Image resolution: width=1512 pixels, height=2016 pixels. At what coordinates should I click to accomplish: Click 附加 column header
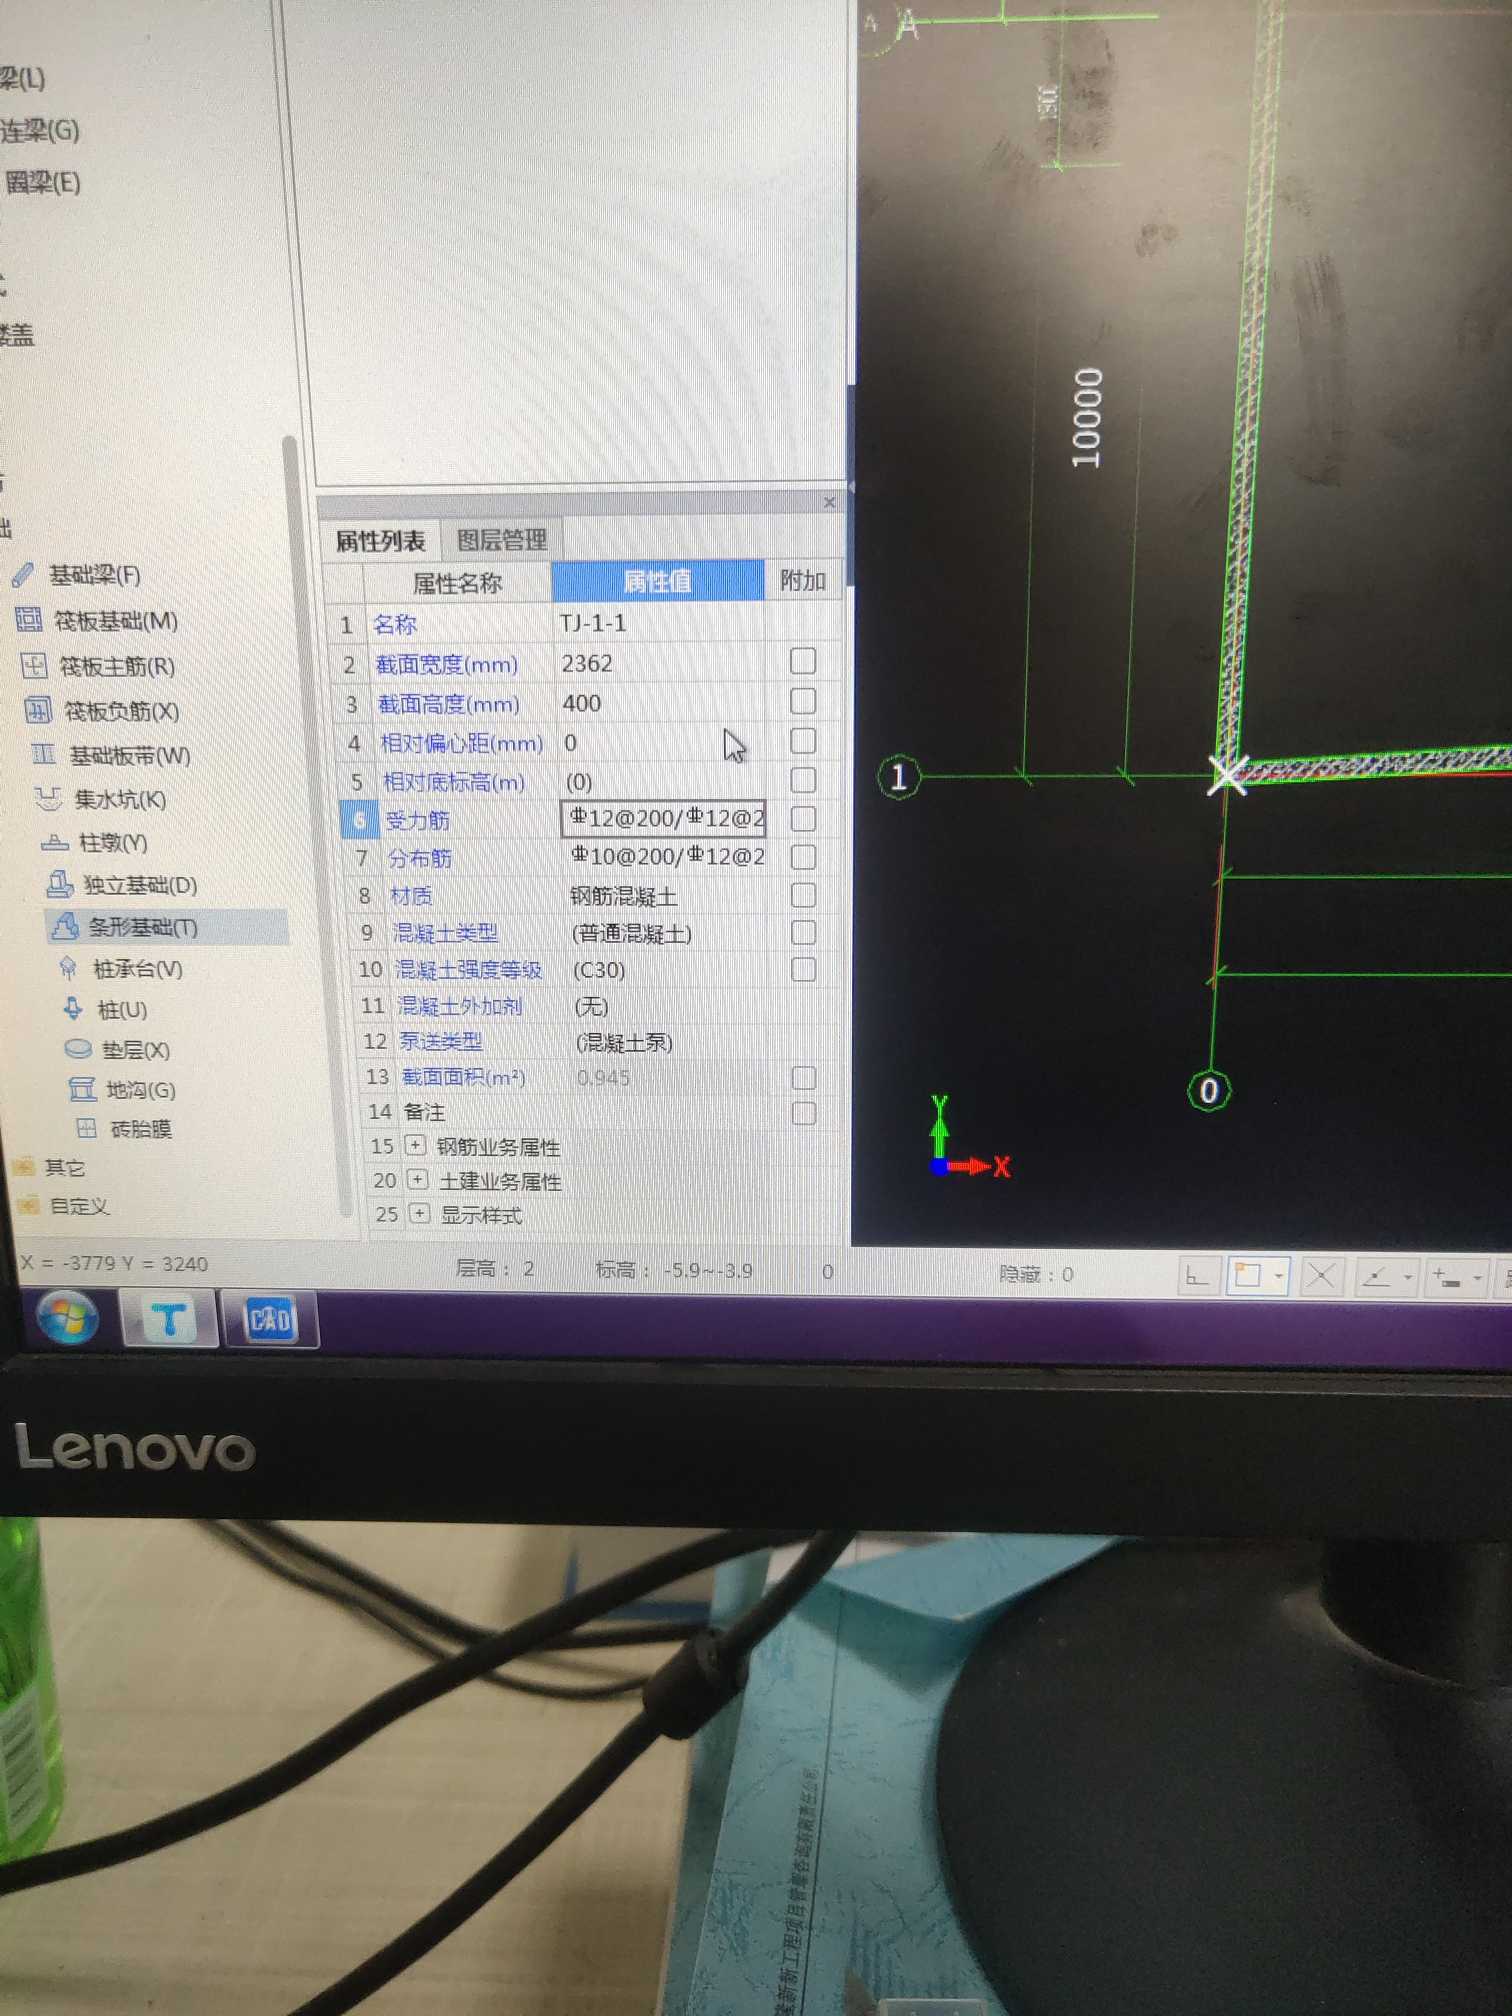point(803,580)
